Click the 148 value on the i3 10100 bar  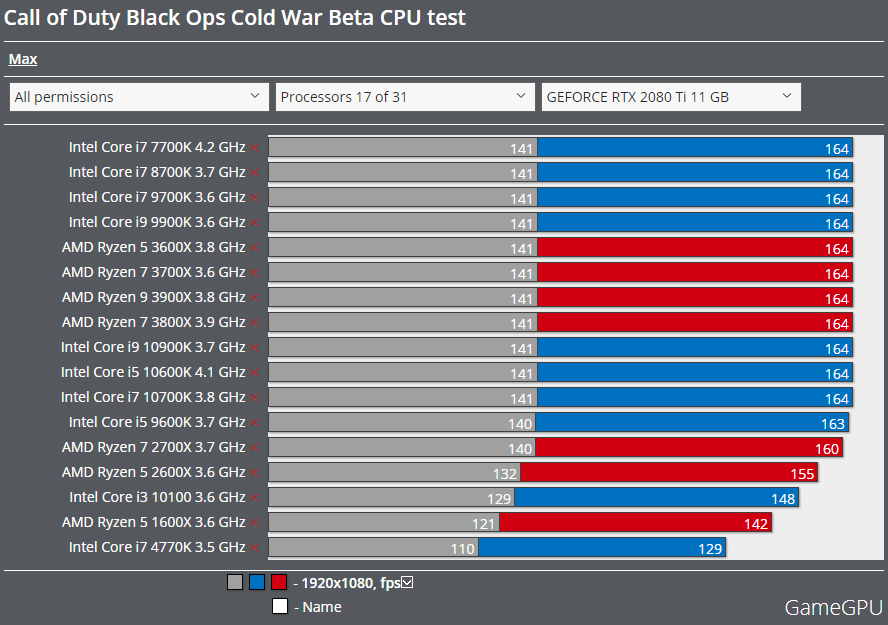pos(783,499)
